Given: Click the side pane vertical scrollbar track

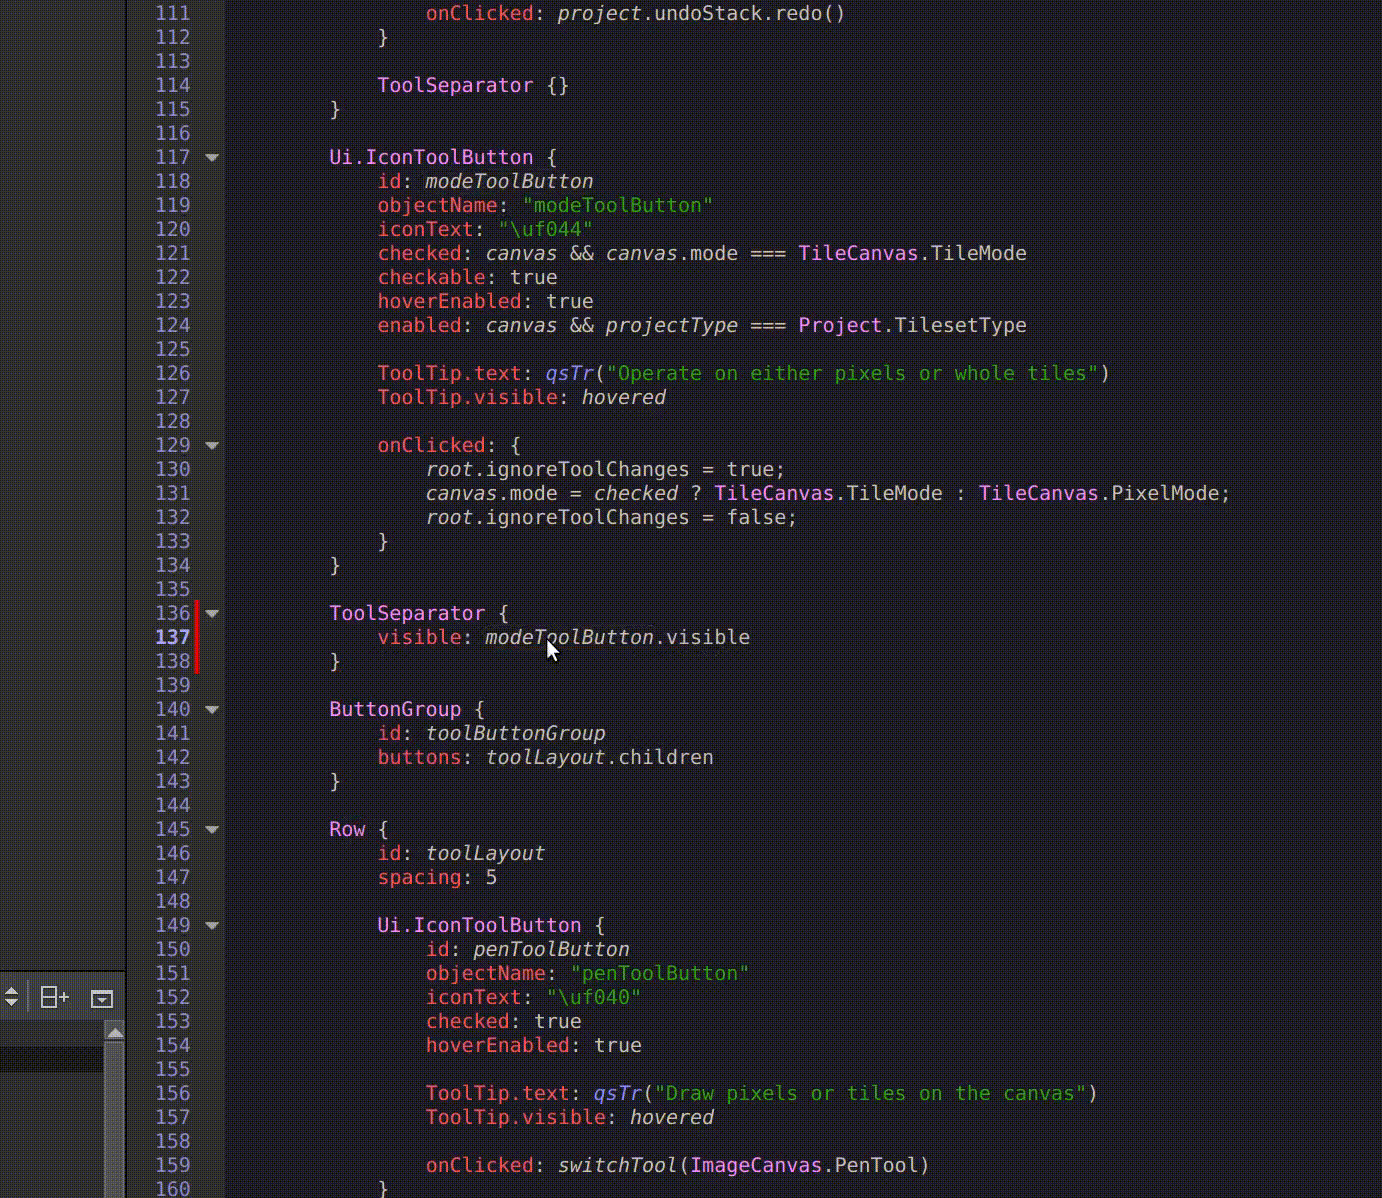Looking at the screenshot, I should click(x=114, y=1120).
